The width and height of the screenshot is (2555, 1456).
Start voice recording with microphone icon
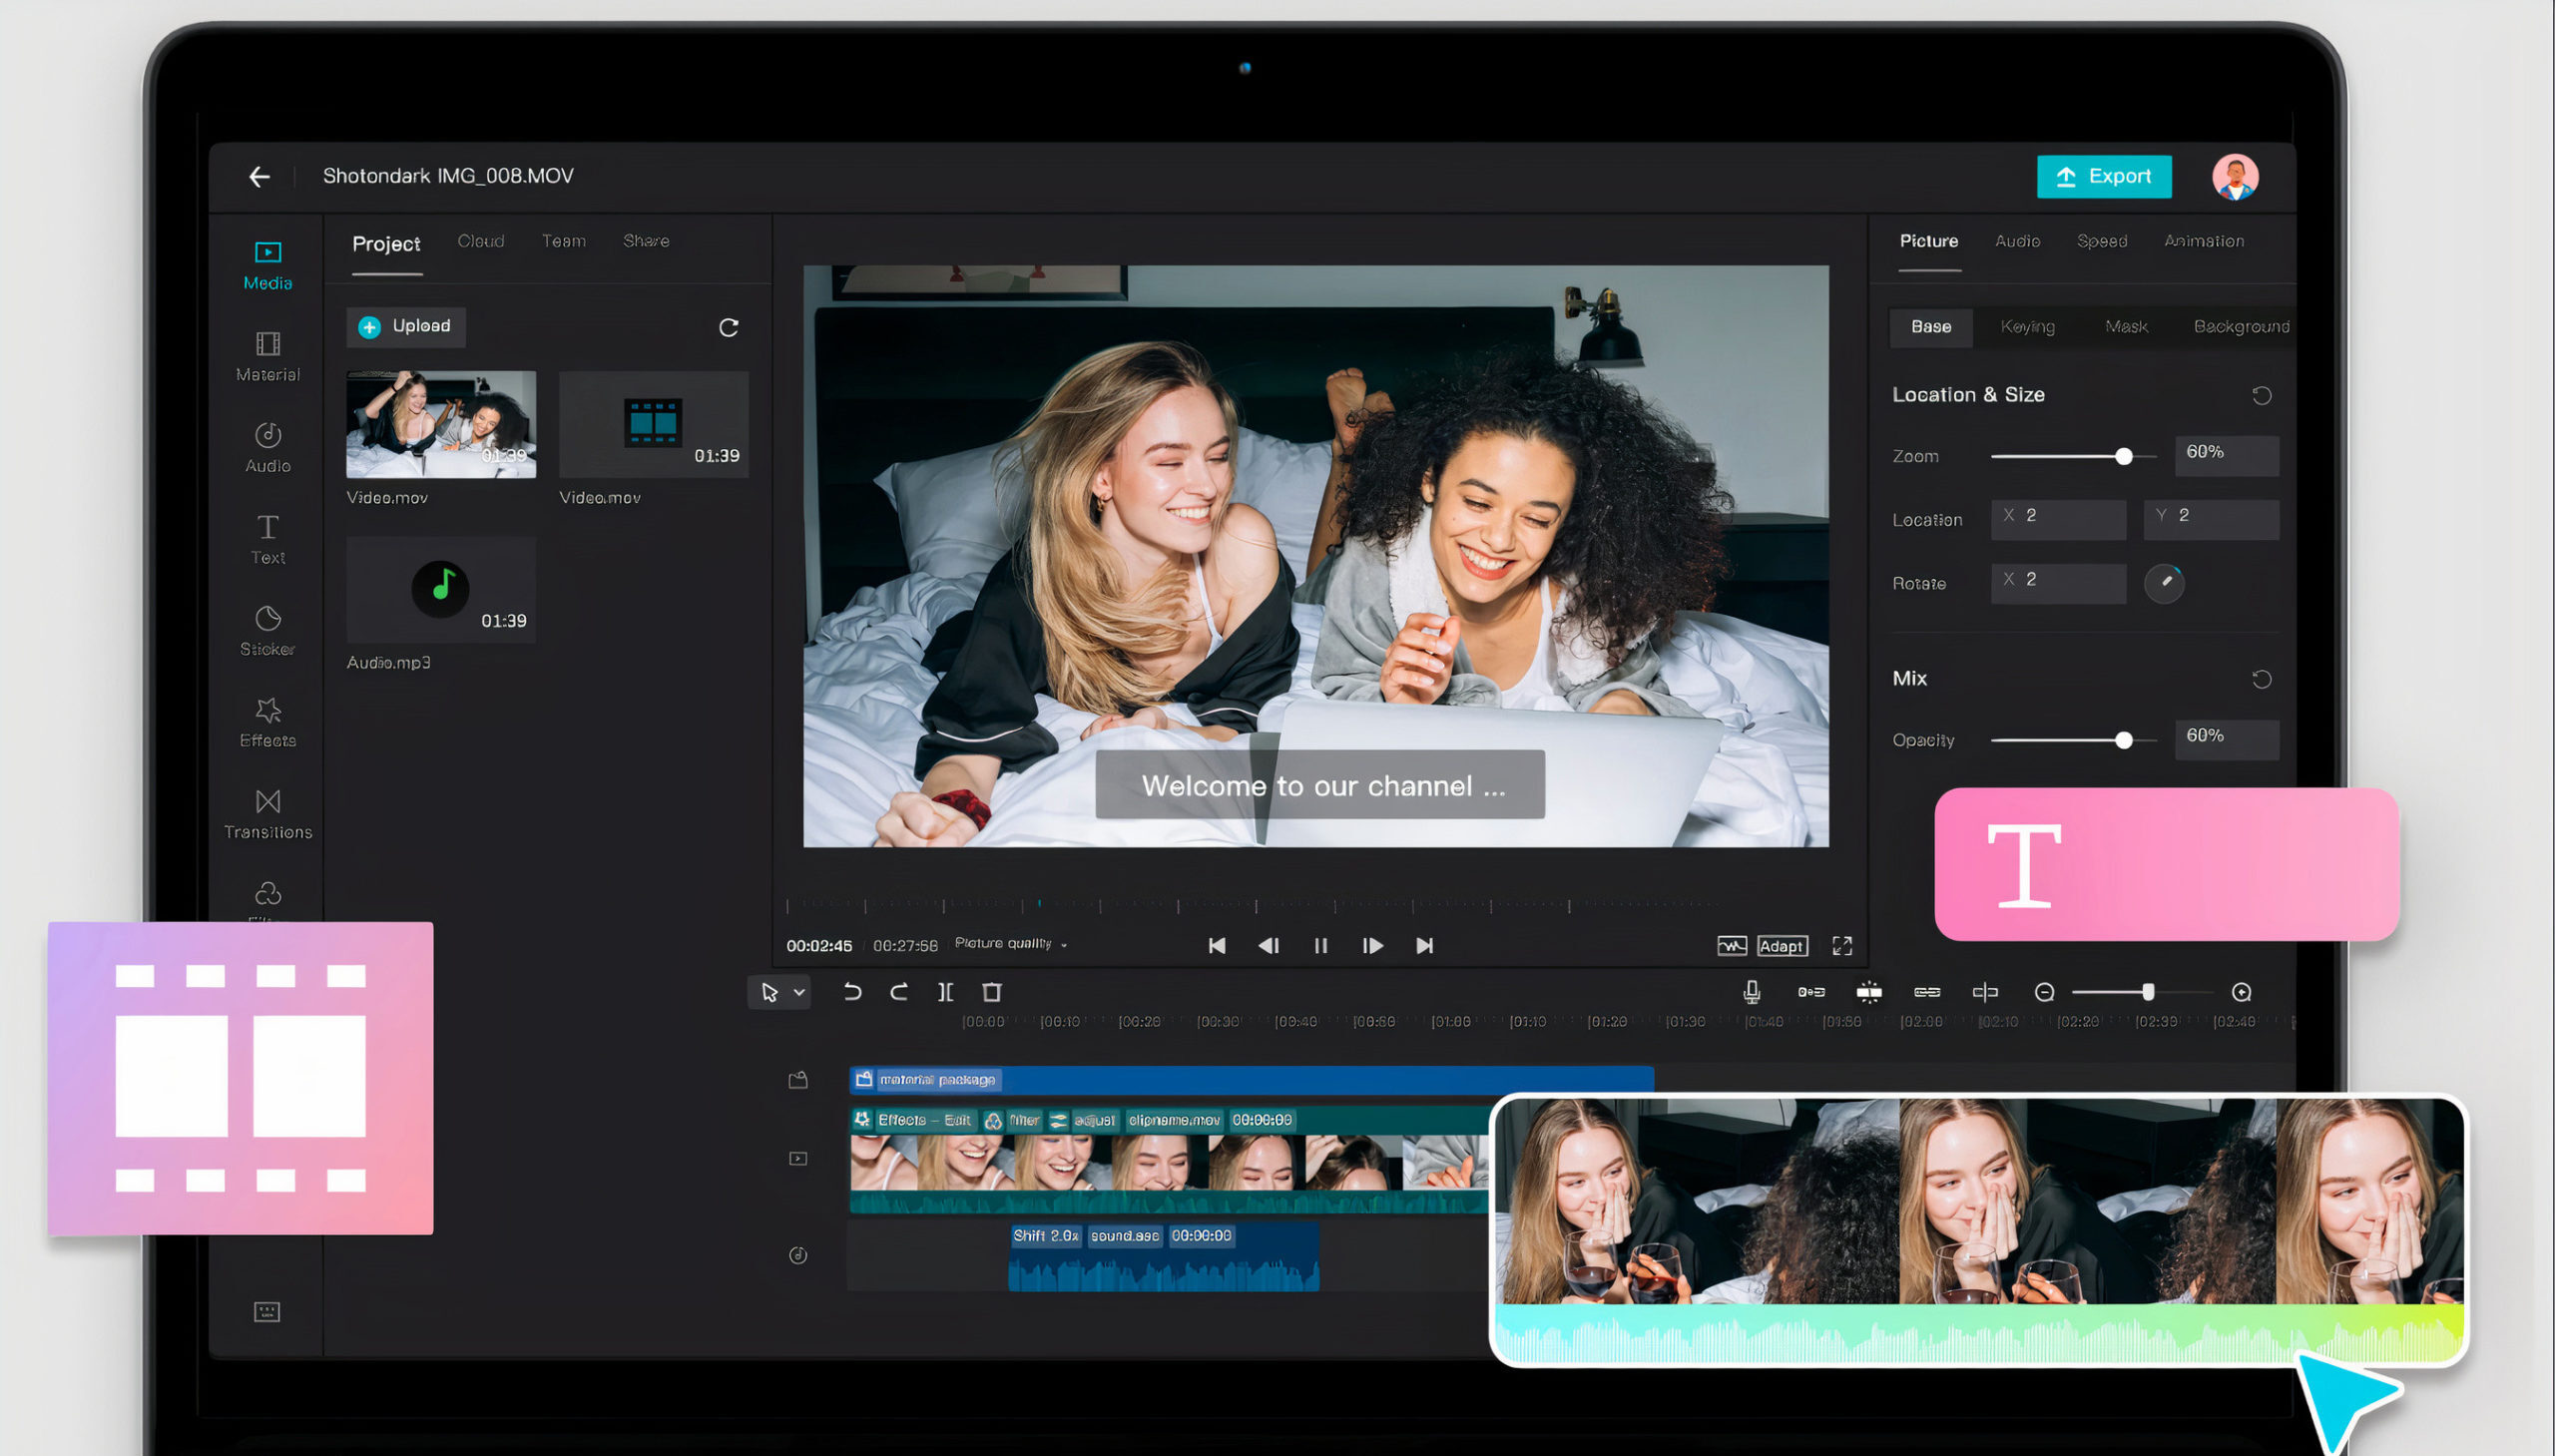(x=1752, y=992)
